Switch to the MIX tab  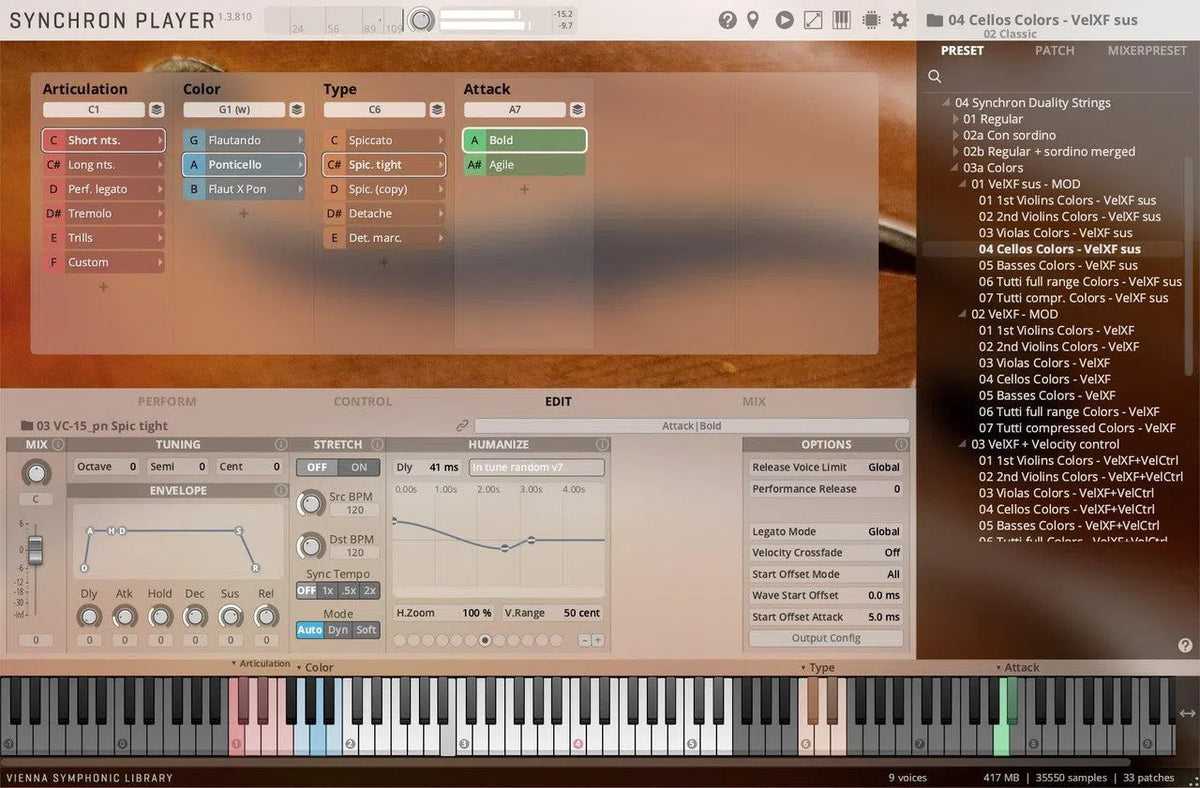pos(753,401)
